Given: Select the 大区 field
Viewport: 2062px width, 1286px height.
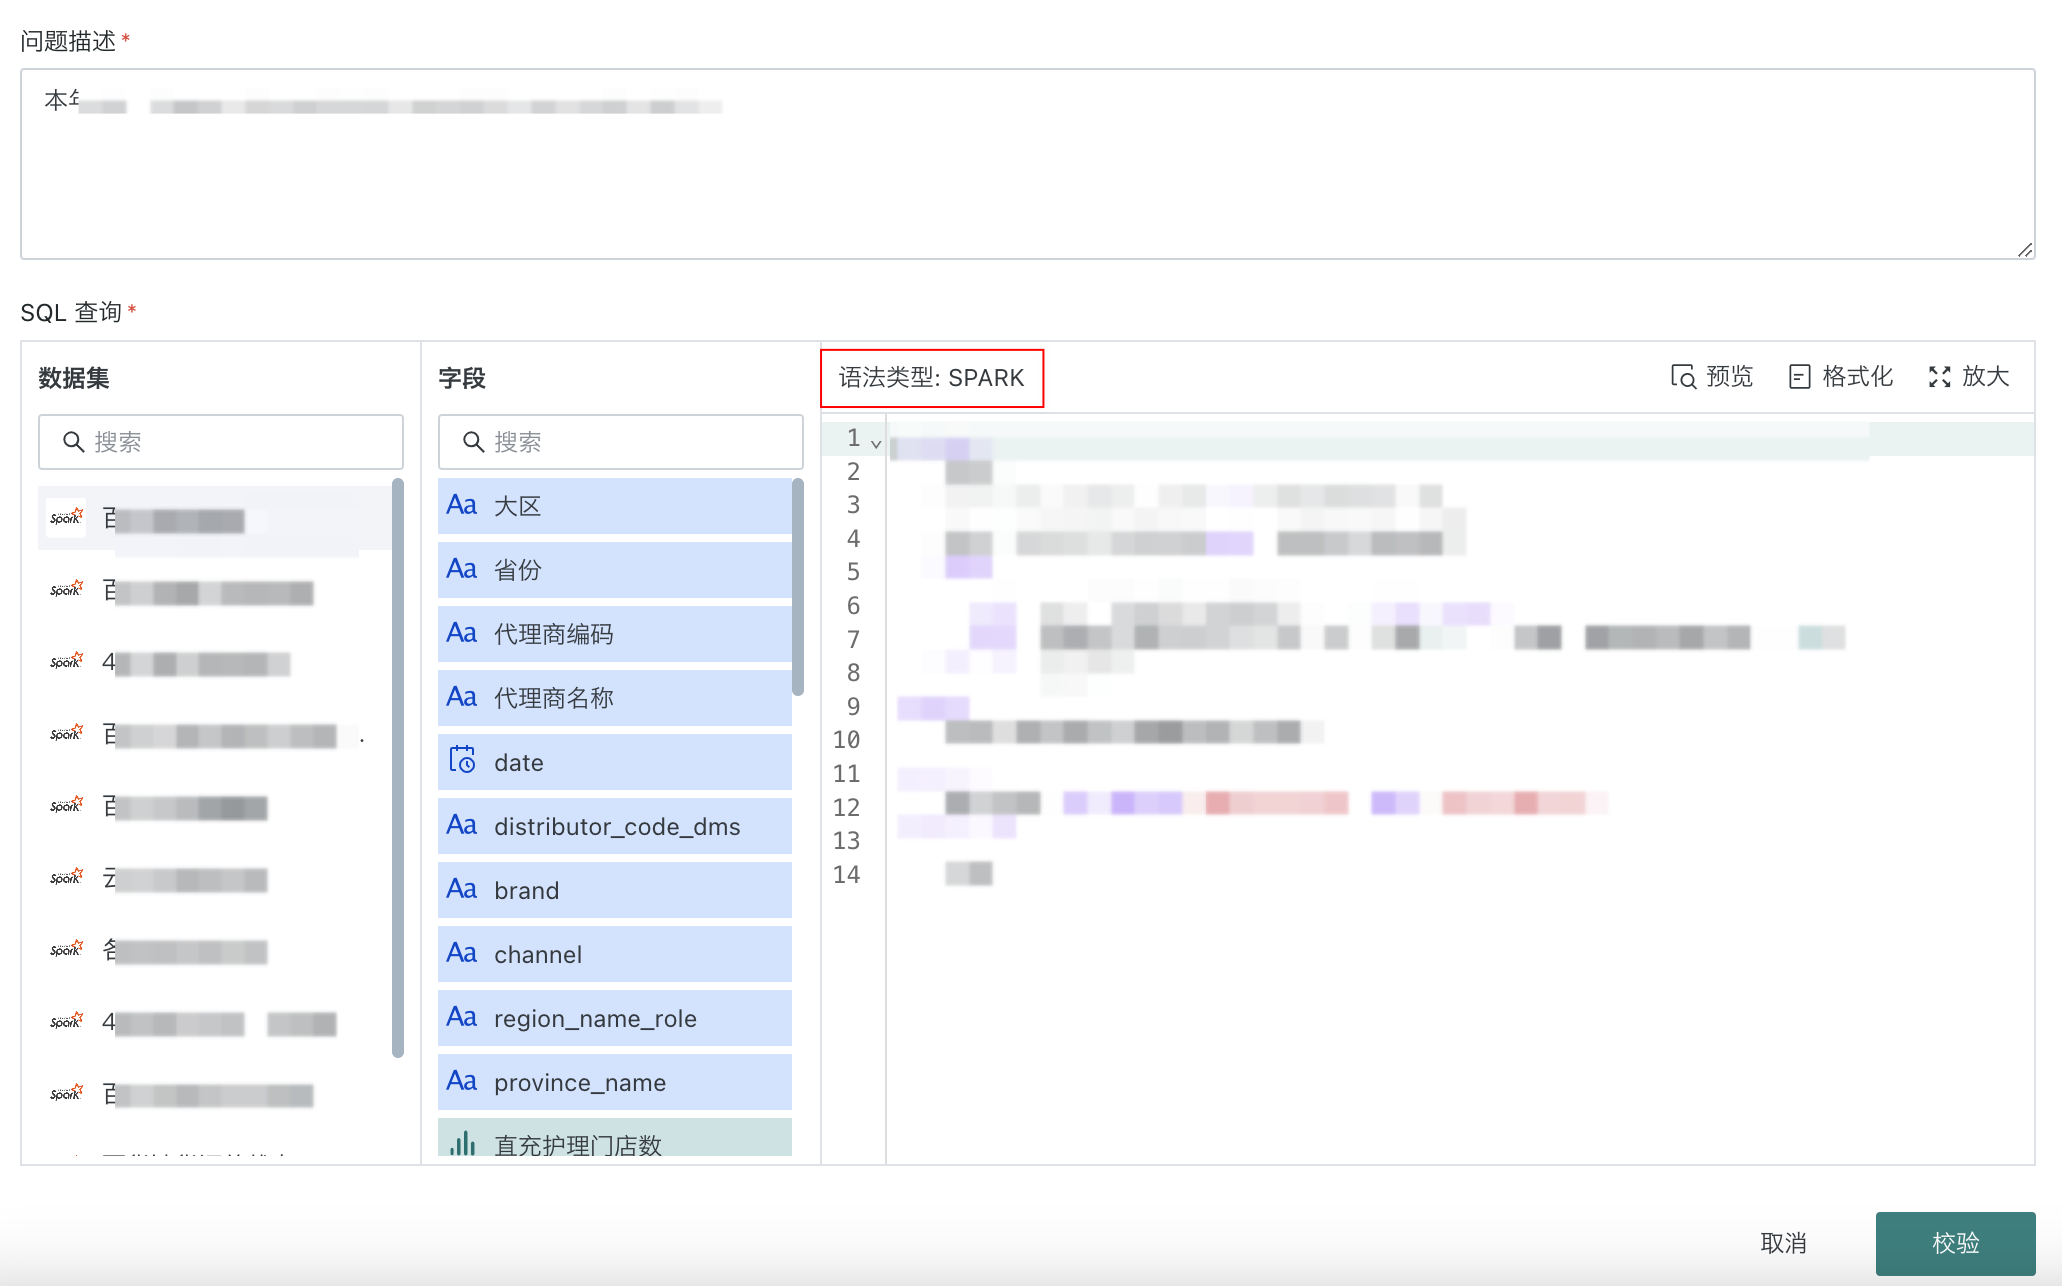Looking at the screenshot, I should pyautogui.click(x=614, y=506).
